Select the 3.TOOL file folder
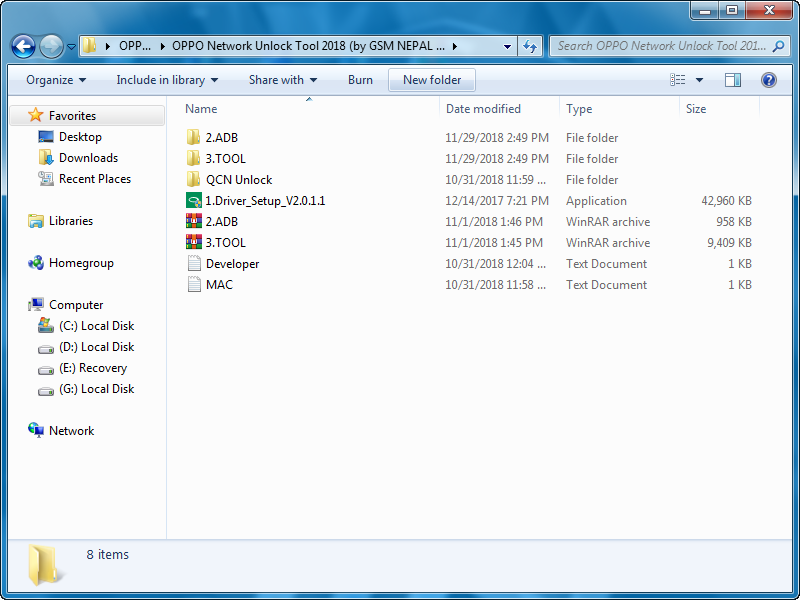800x600 pixels. [x=226, y=159]
